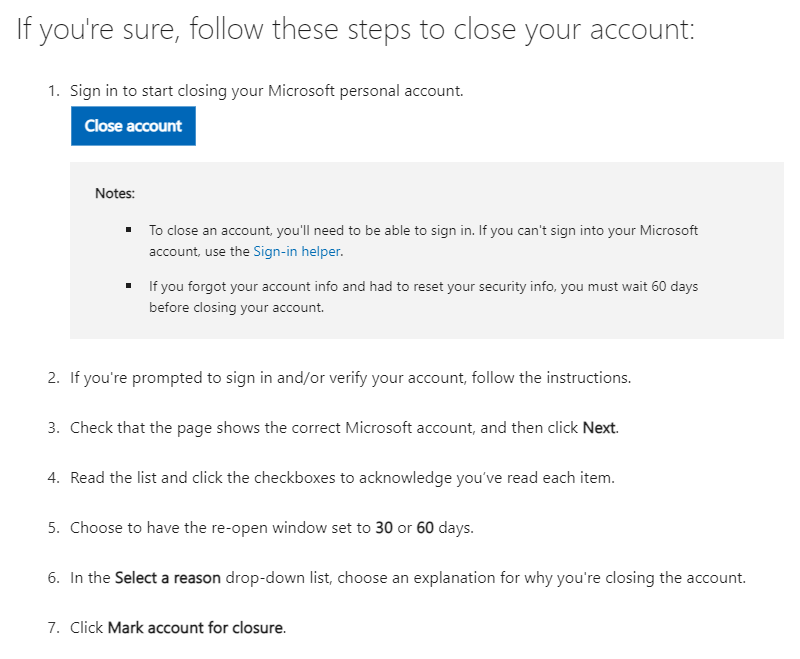The image size is (800, 659).
Task: Click the blue Close account button
Action: click(x=133, y=126)
